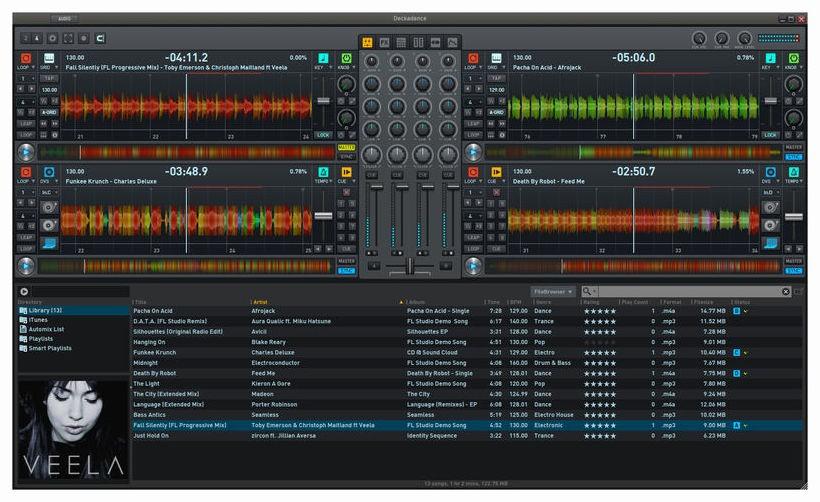Screen dimensions: 820x502
Task: Click the TEMPO metronome icon on the Funkee Krunch deck
Action: point(323,172)
